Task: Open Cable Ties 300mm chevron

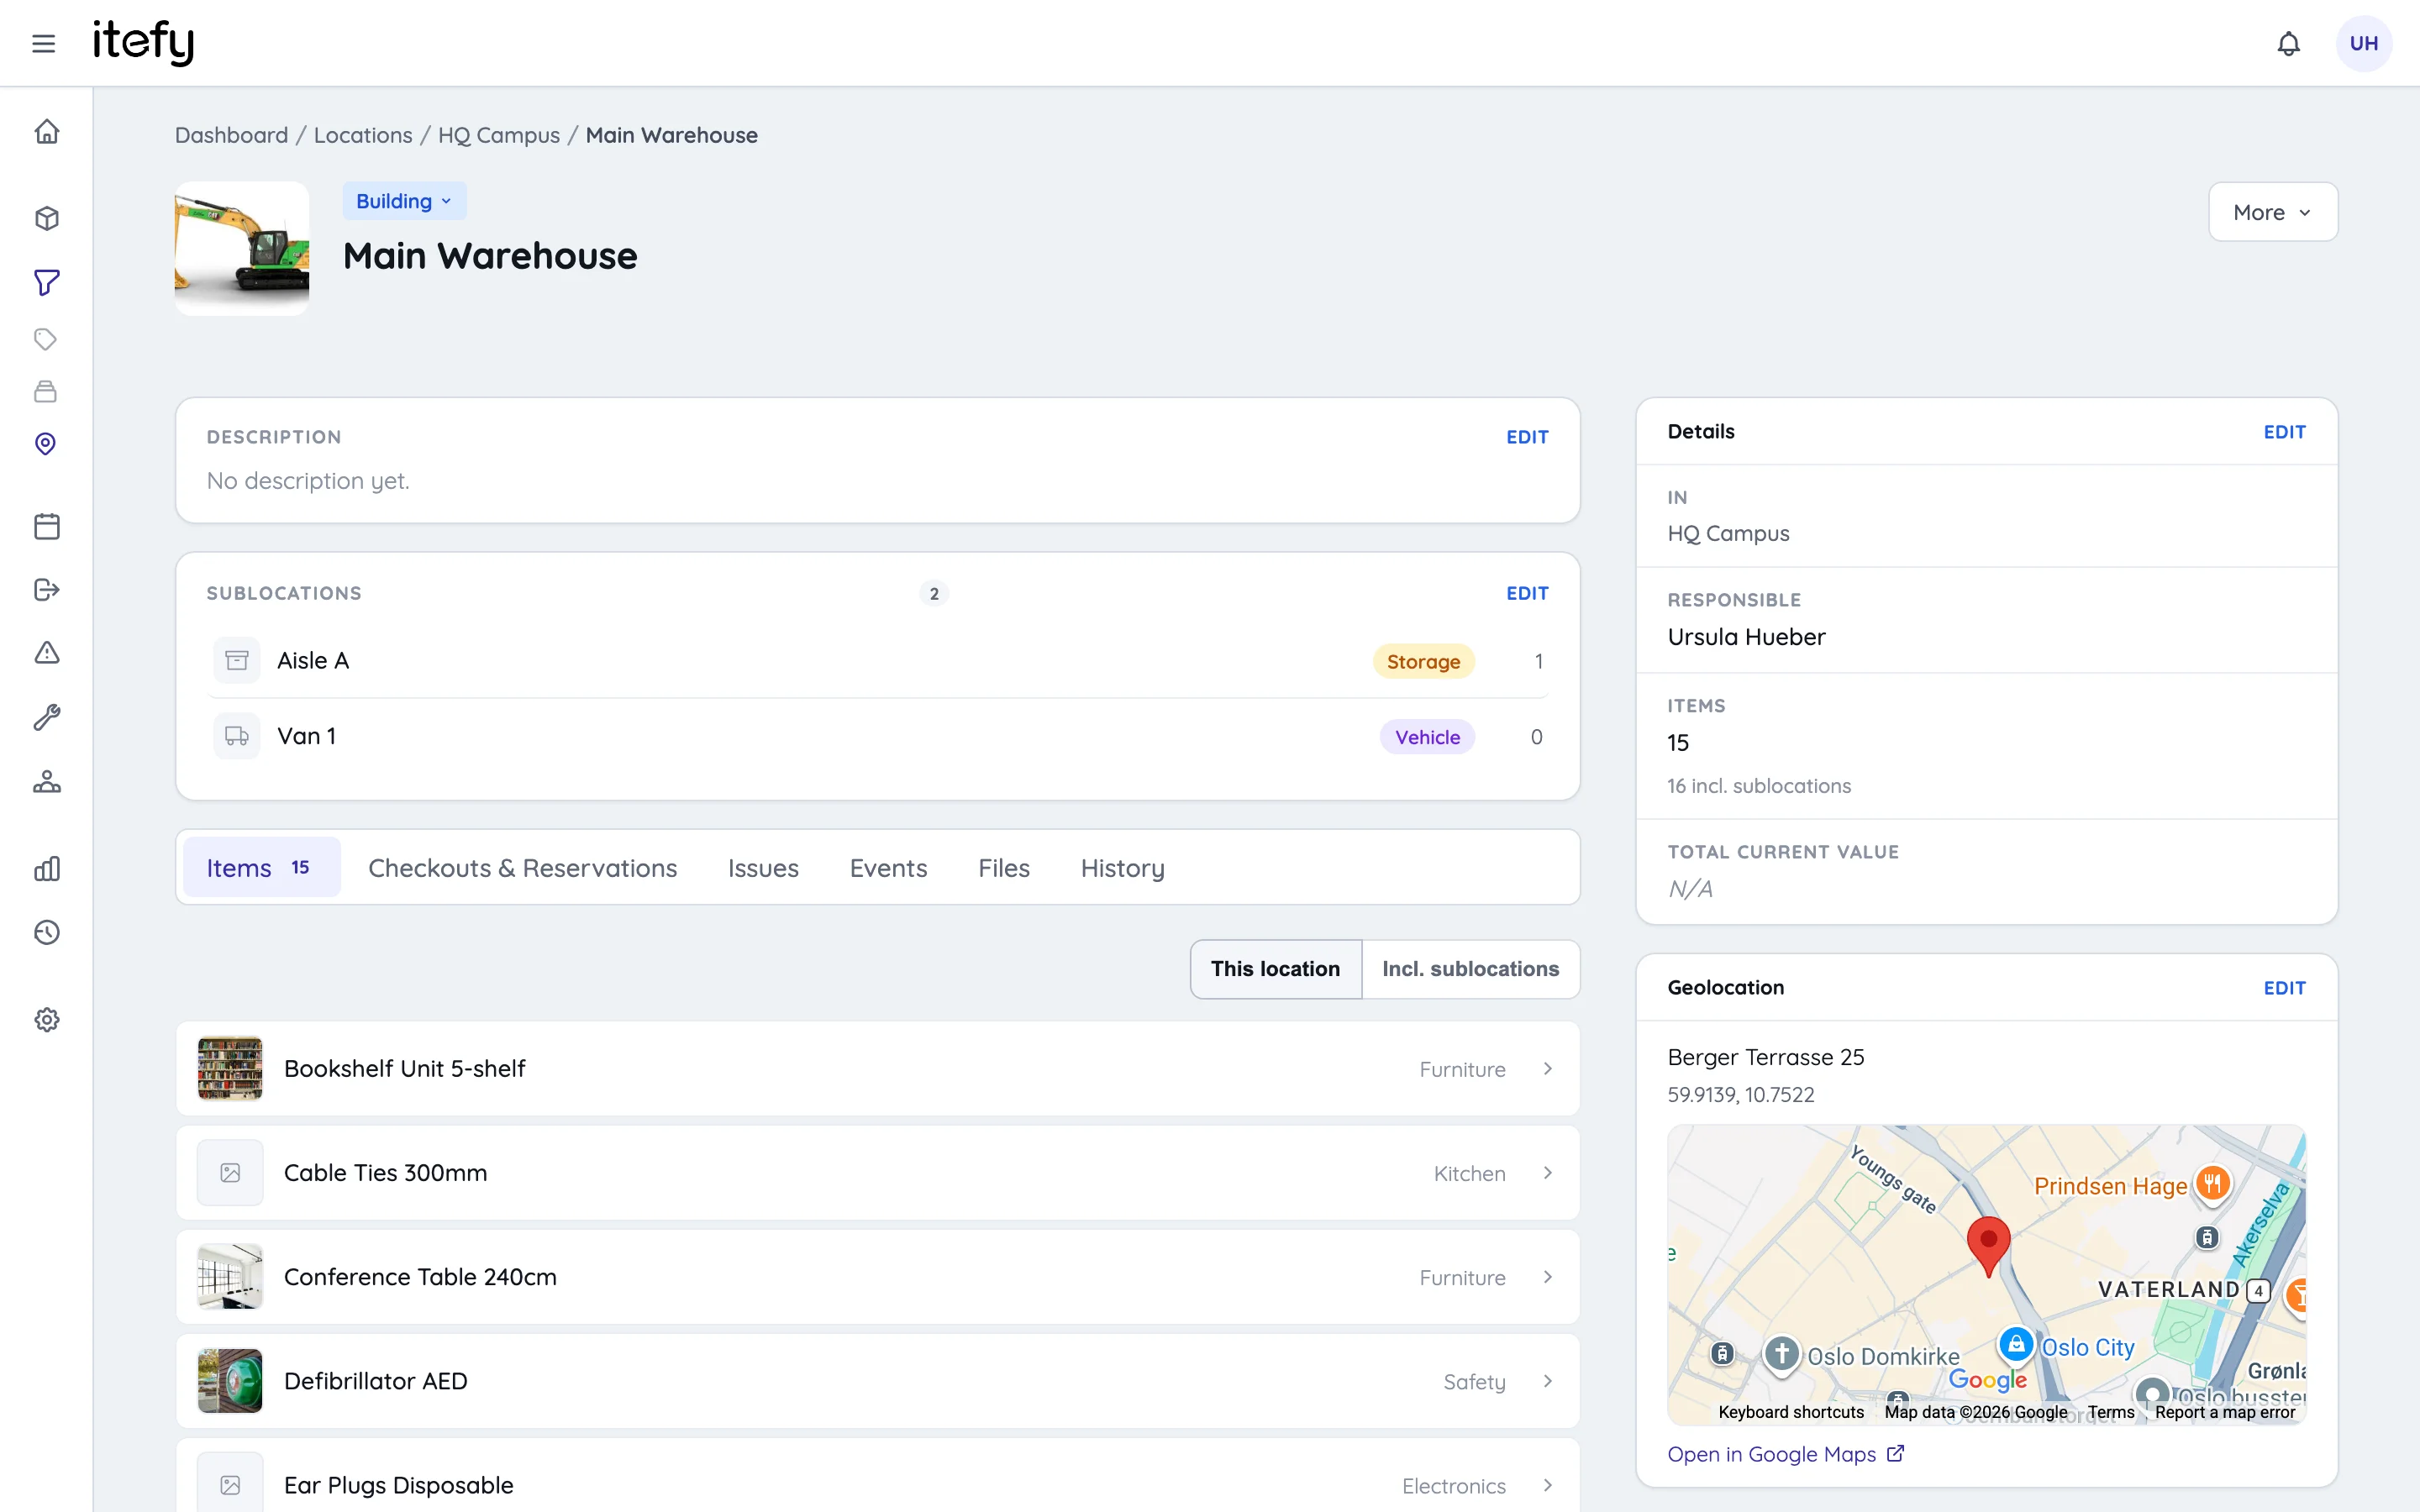Action: coord(1547,1172)
